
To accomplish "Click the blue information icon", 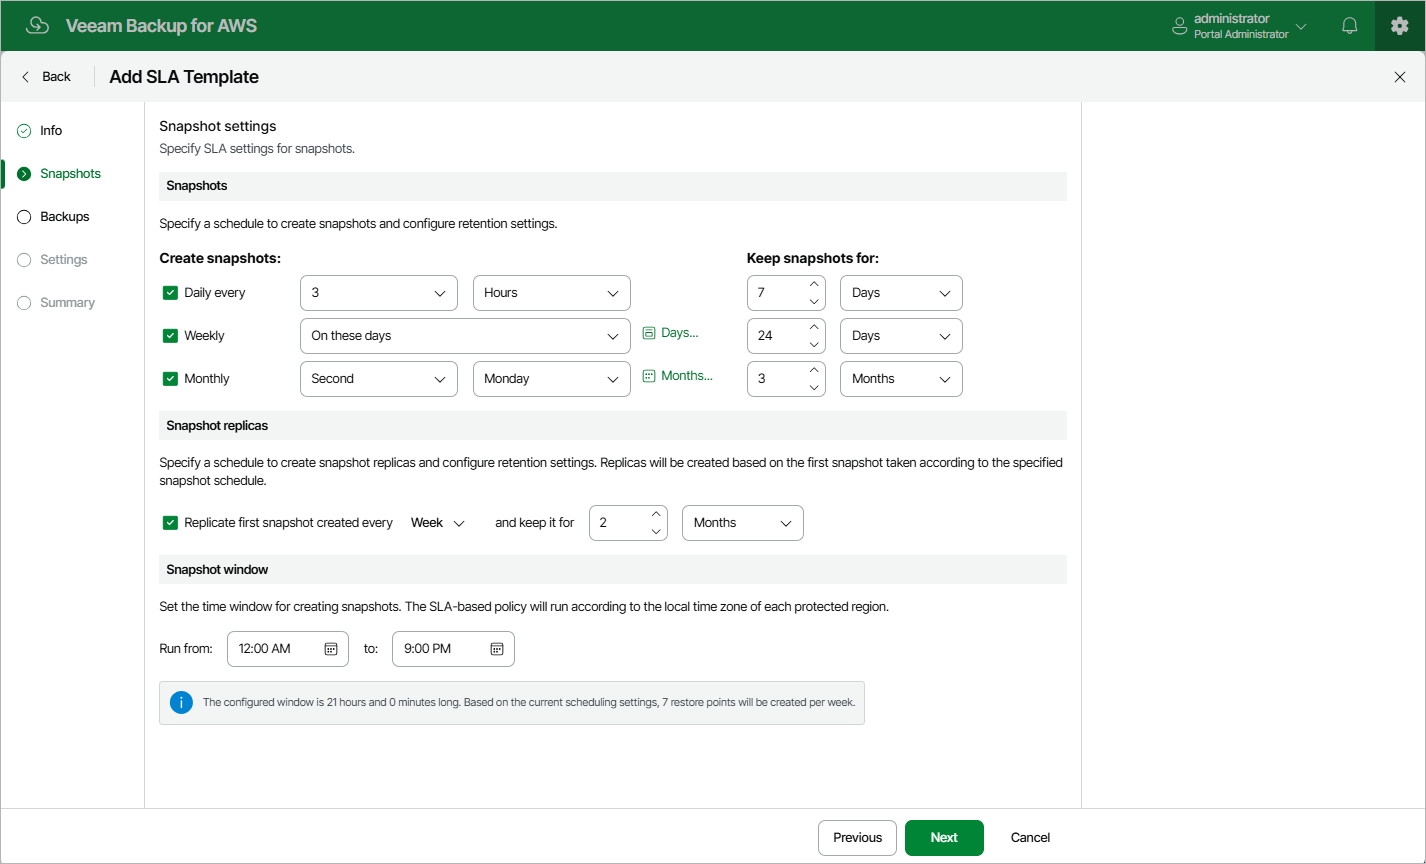I will pos(181,703).
